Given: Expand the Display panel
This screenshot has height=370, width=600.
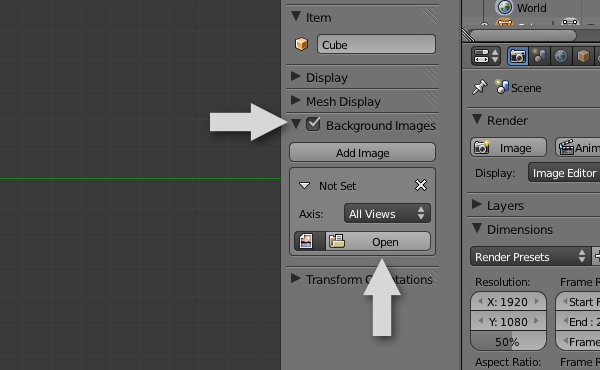Looking at the screenshot, I should pyautogui.click(x=295, y=77).
